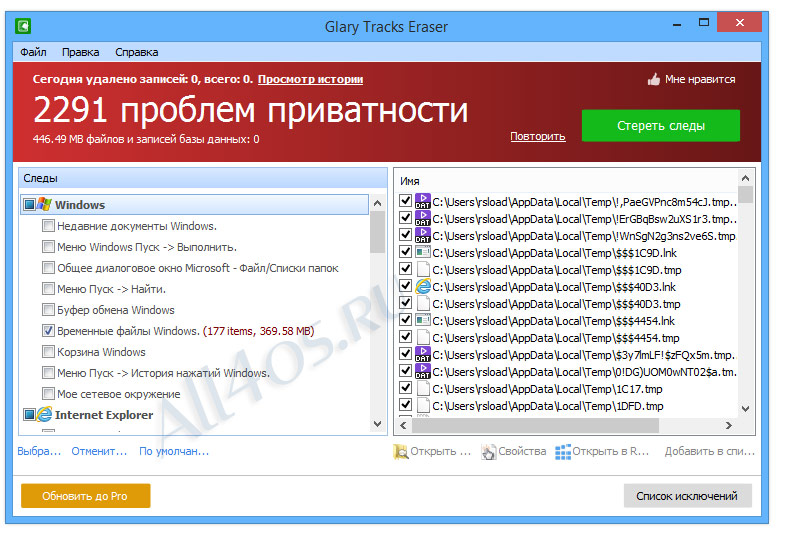This screenshot has width=799, height=549.
Task: Enable Меню Пуск -> Найти checkbox
Action: click(x=48, y=289)
